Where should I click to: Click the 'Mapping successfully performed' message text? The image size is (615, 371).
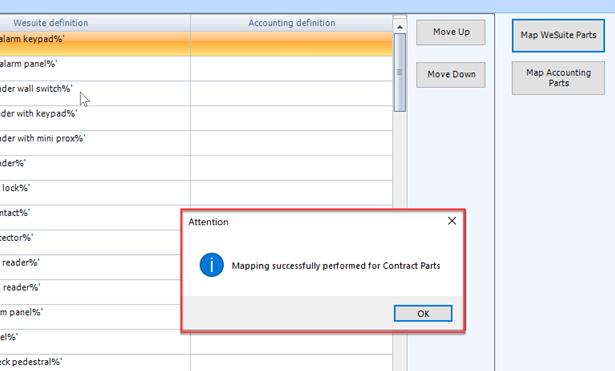[x=336, y=266]
